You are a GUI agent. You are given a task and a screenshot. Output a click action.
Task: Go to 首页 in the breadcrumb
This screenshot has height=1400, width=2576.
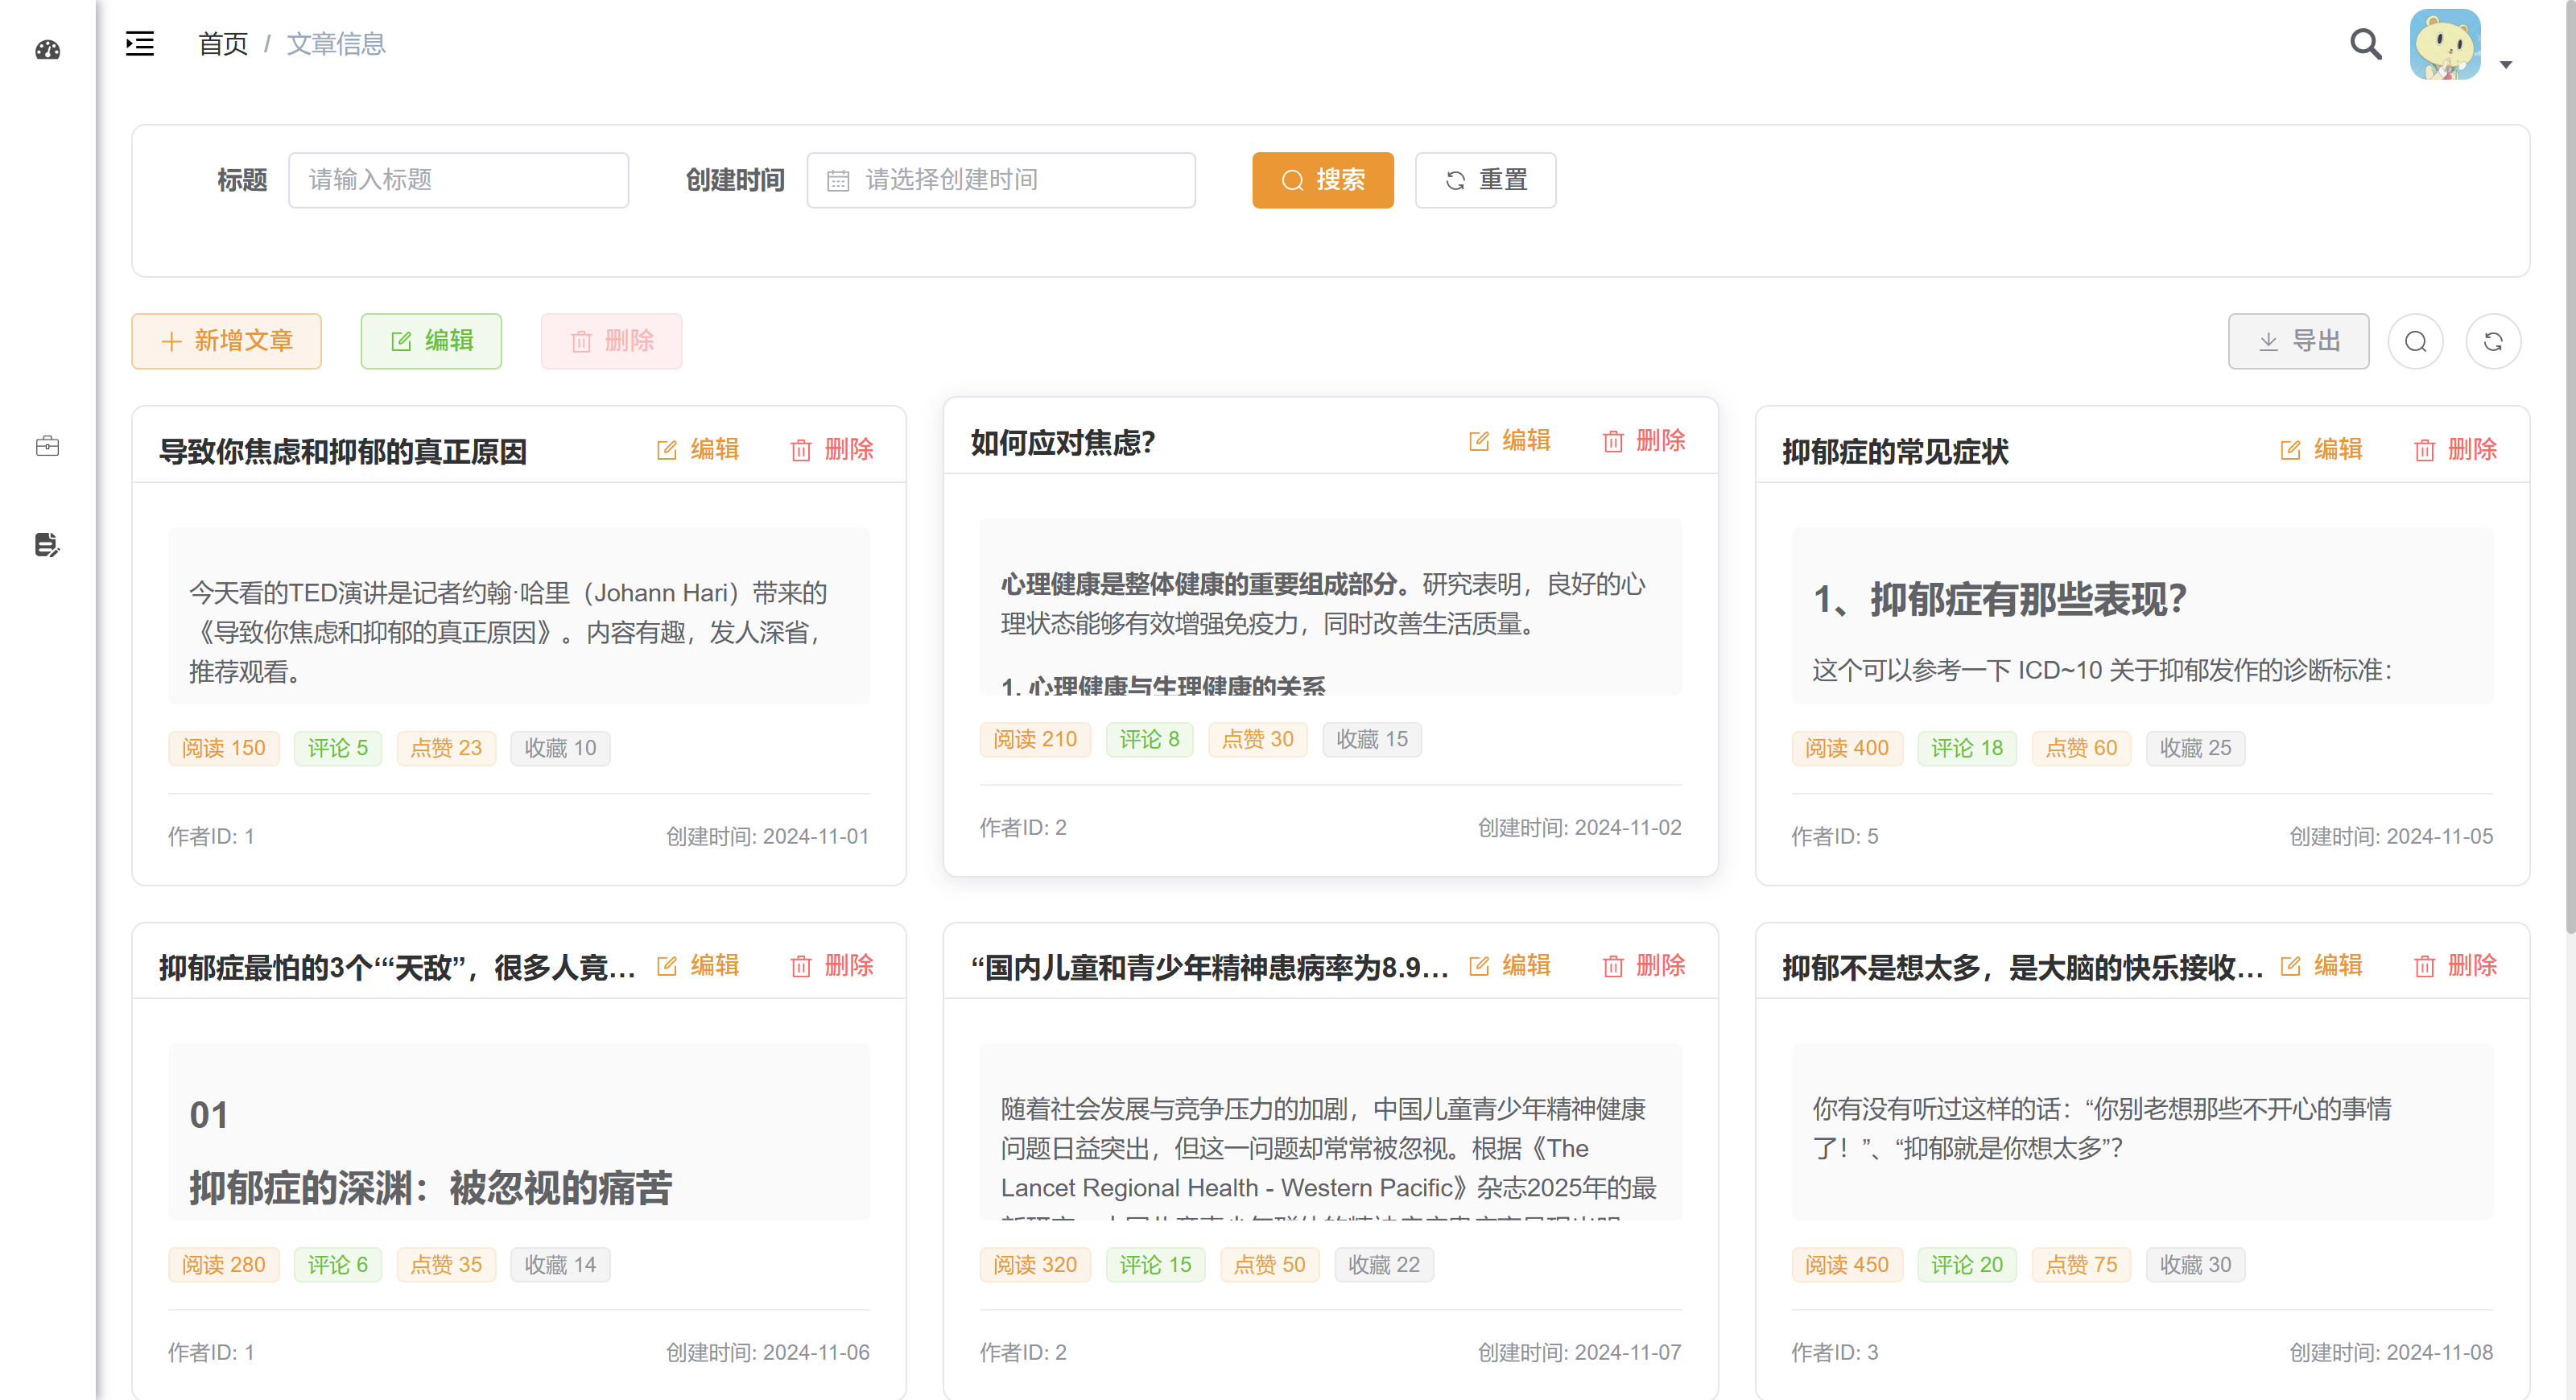[x=222, y=44]
